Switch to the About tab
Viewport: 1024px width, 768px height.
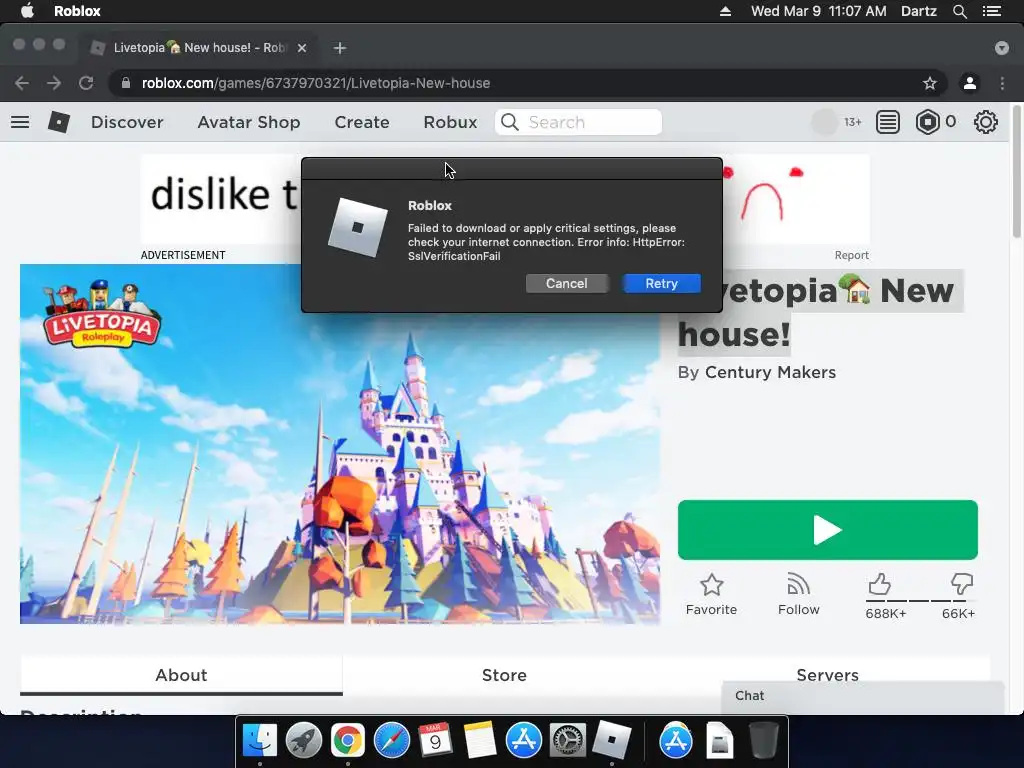coord(181,675)
